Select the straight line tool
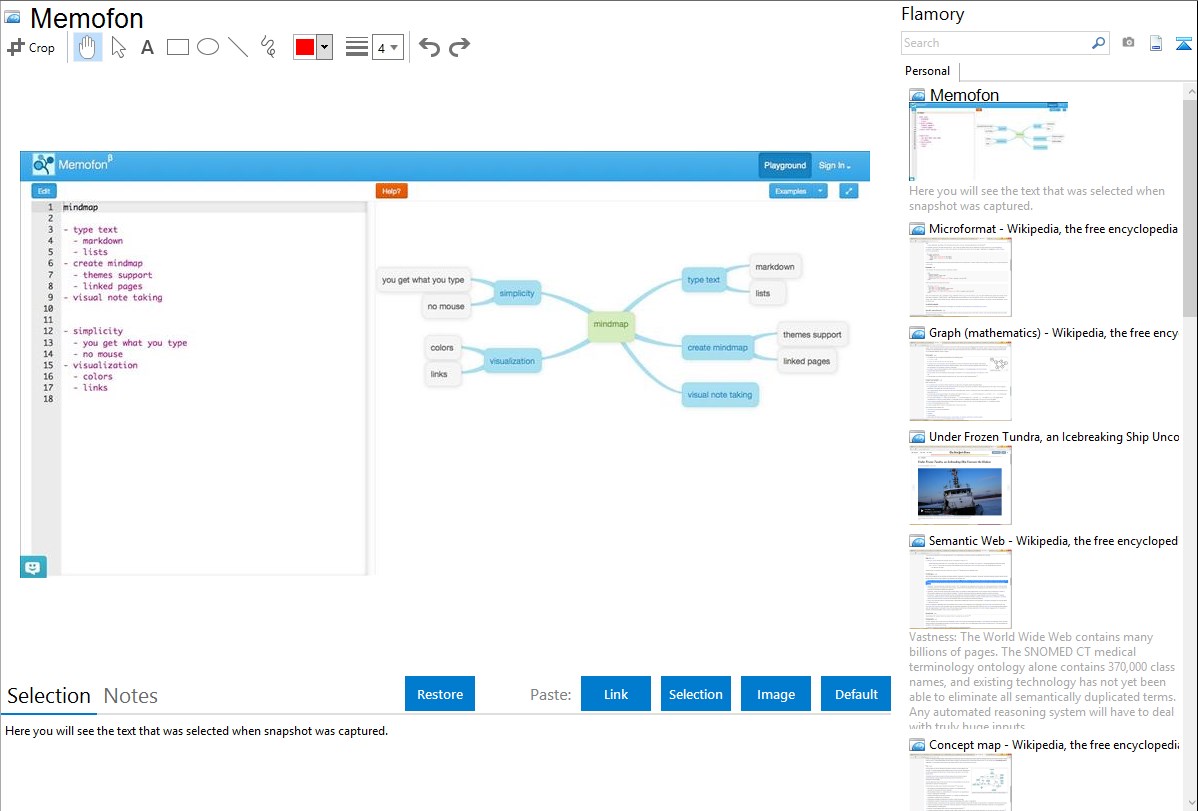Screen dimensions: 1198x811 (238, 47)
